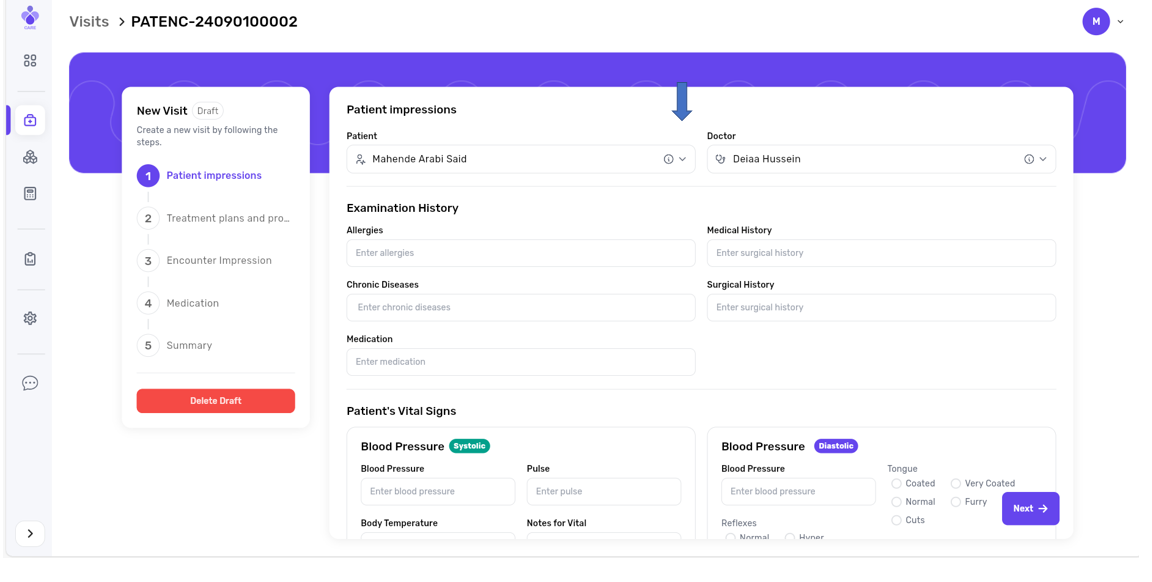1152x582 pixels.
Task: Open settings gear in sidebar
Action: (x=30, y=318)
